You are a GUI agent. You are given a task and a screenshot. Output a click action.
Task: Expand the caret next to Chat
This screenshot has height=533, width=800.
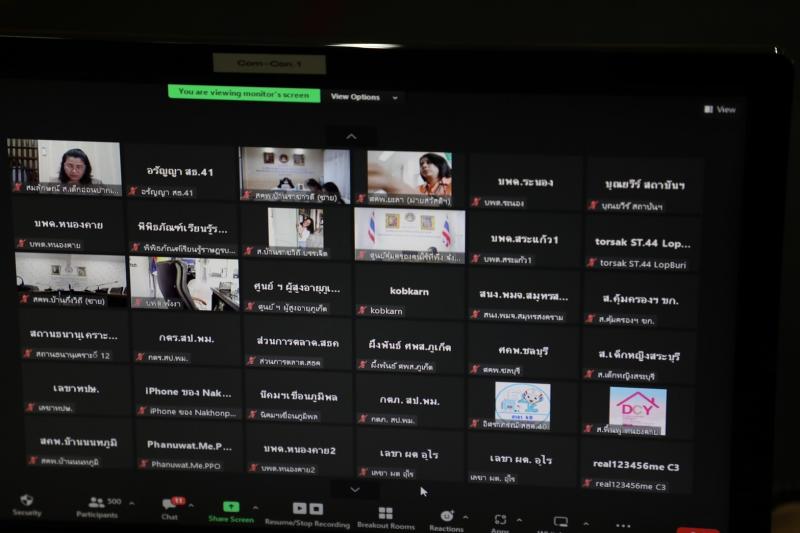[191, 505]
